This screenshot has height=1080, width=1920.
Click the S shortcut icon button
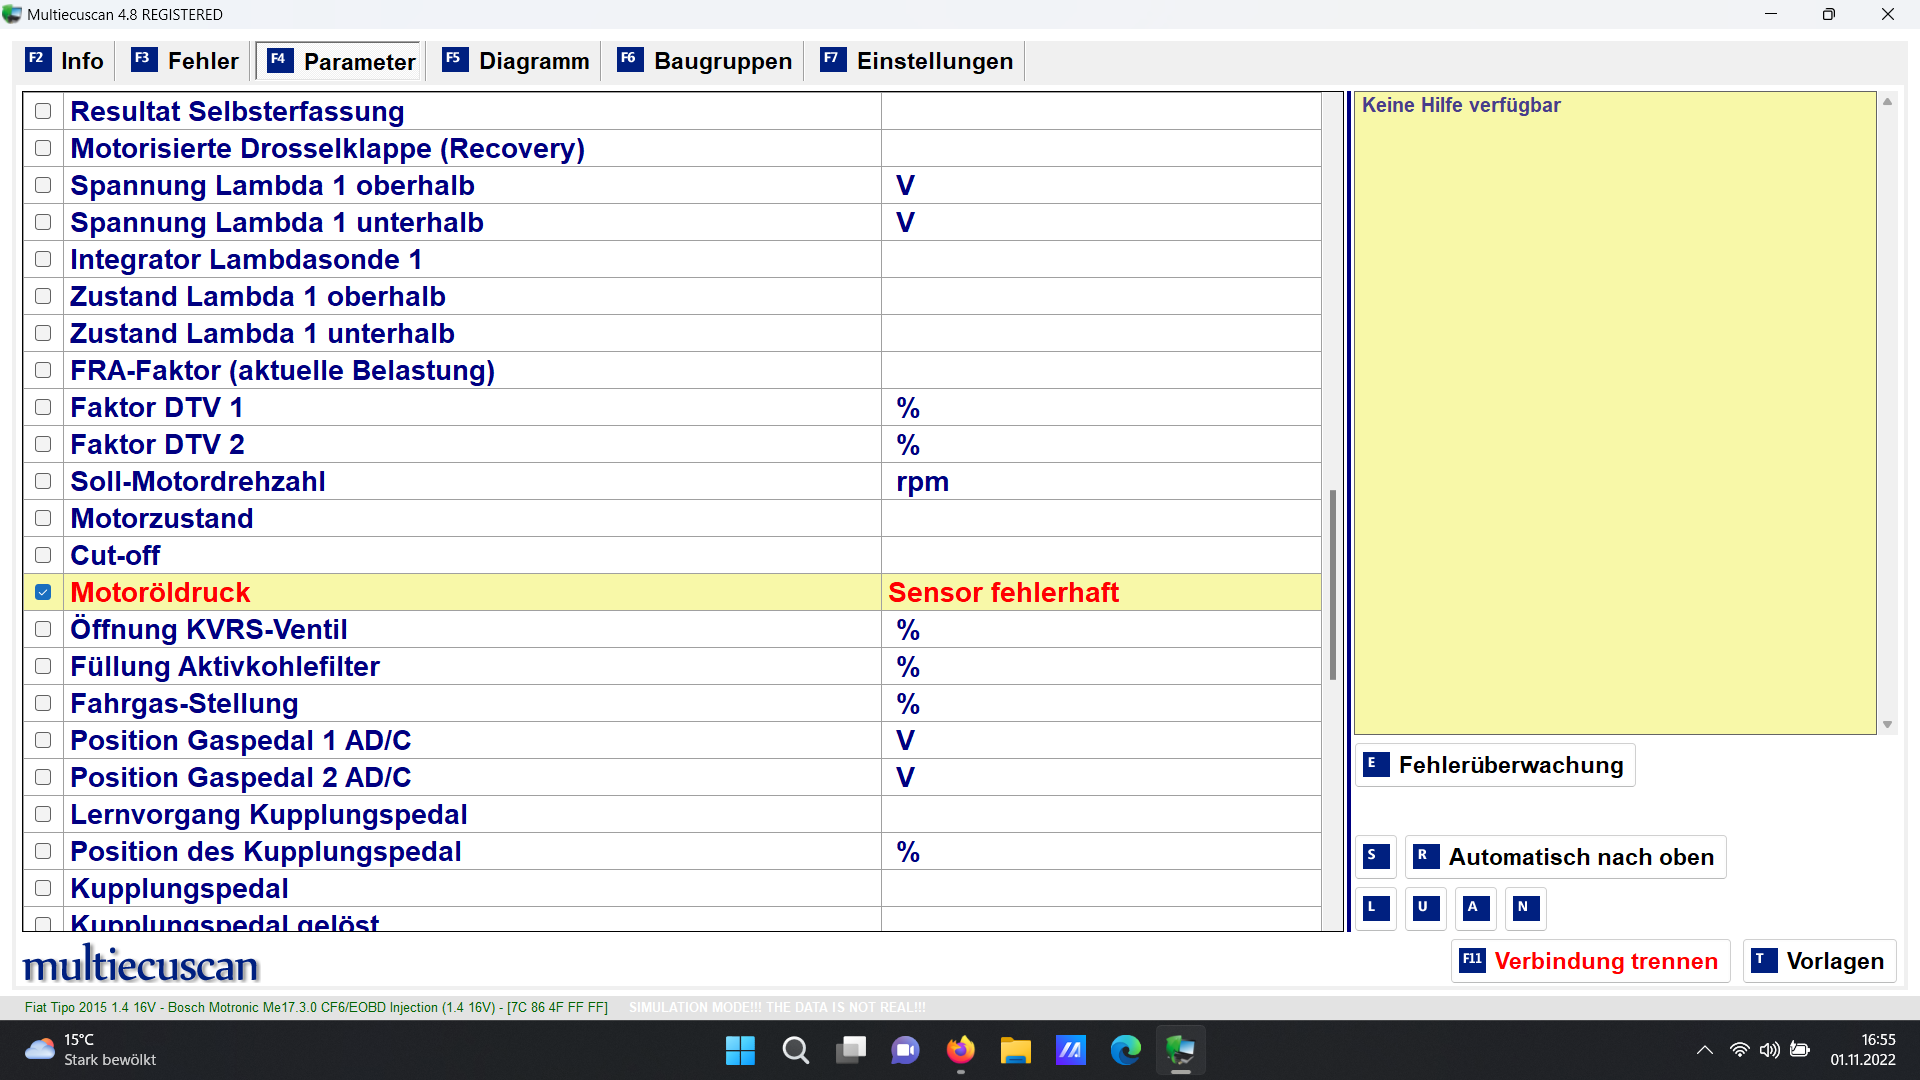(x=1376, y=857)
